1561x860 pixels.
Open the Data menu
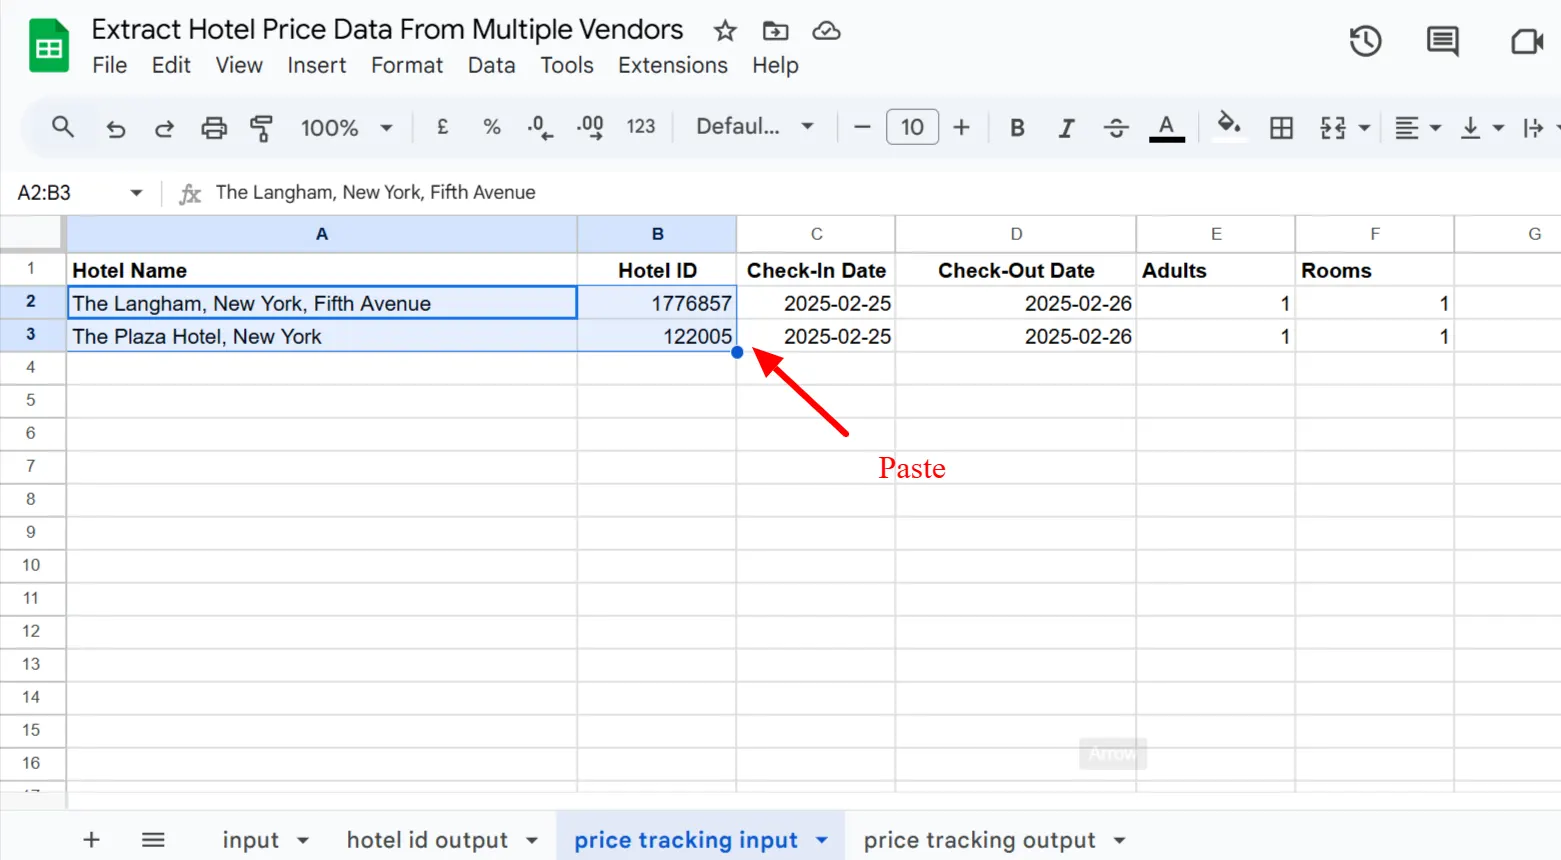492,65
